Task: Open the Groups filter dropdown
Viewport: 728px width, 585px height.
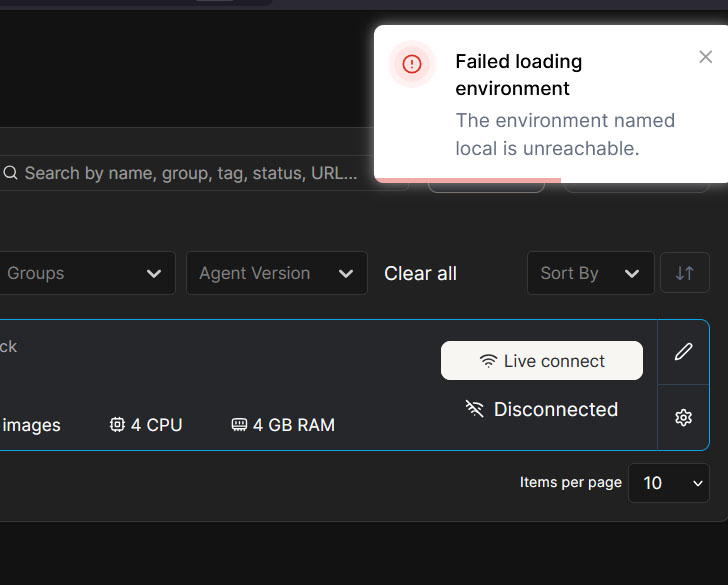Action: coord(85,273)
